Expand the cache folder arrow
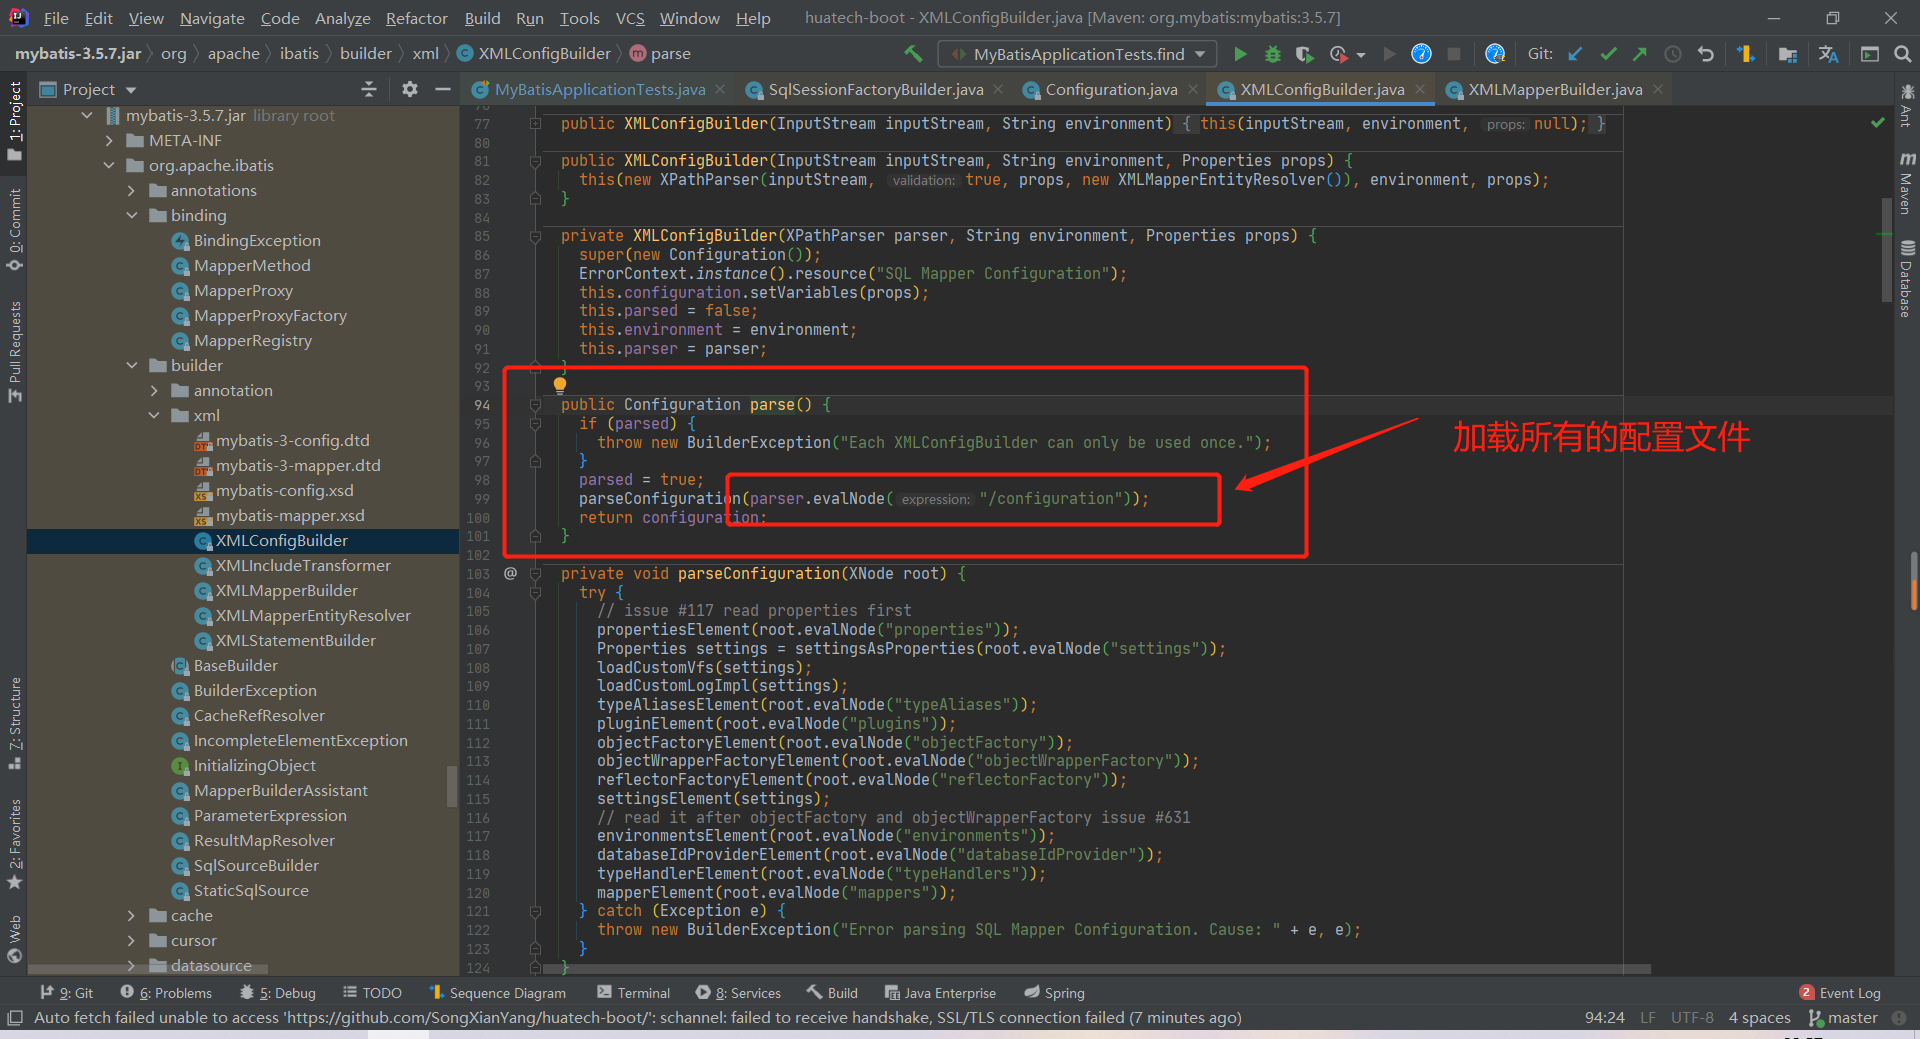The height and width of the screenshot is (1039, 1920). tap(131, 916)
